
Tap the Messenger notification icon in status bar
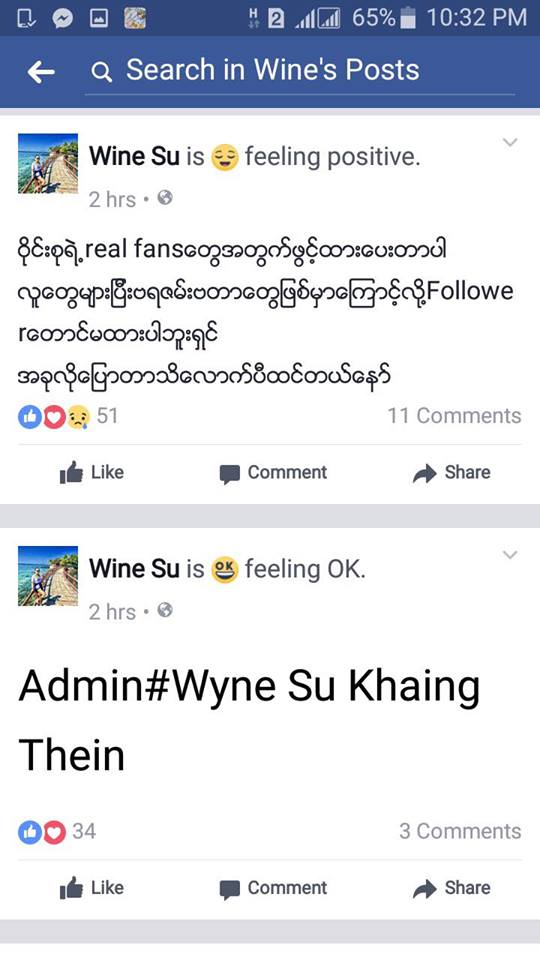click(x=62, y=19)
